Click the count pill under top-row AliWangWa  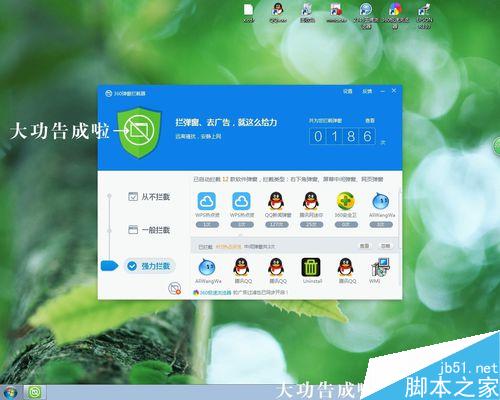point(381,225)
